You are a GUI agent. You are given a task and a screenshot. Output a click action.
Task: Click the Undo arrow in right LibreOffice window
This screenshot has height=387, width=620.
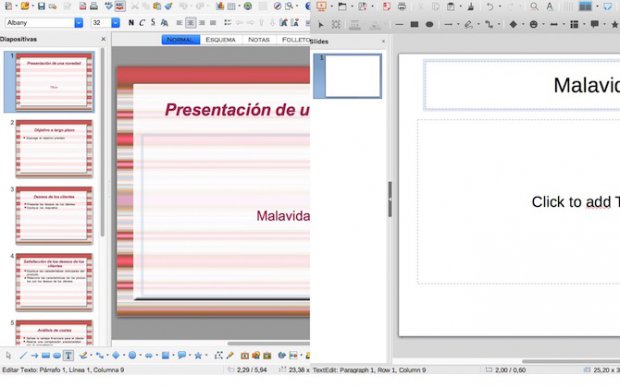(490, 6)
